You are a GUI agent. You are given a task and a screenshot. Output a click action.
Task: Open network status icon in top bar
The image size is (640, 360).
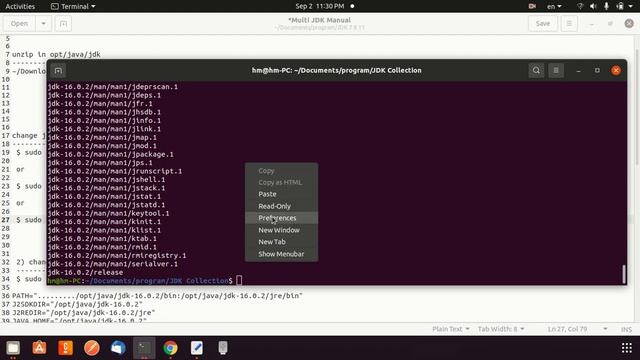click(580, 6)
